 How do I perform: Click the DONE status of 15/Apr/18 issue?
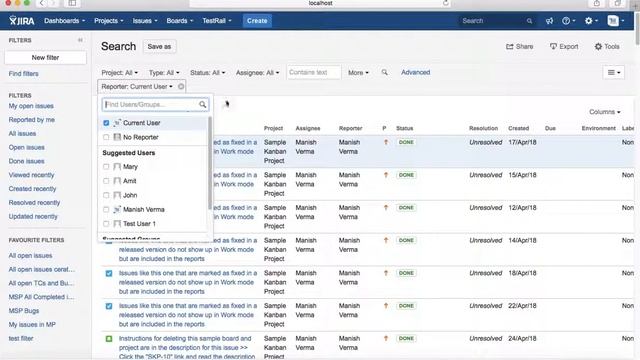(406, 175)
